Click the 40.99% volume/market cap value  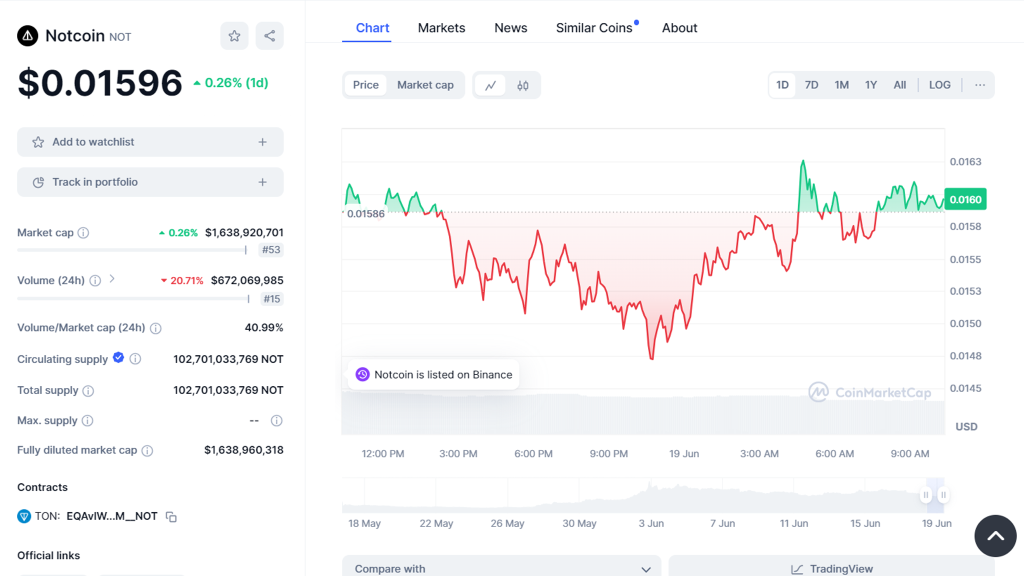(264, 327)
